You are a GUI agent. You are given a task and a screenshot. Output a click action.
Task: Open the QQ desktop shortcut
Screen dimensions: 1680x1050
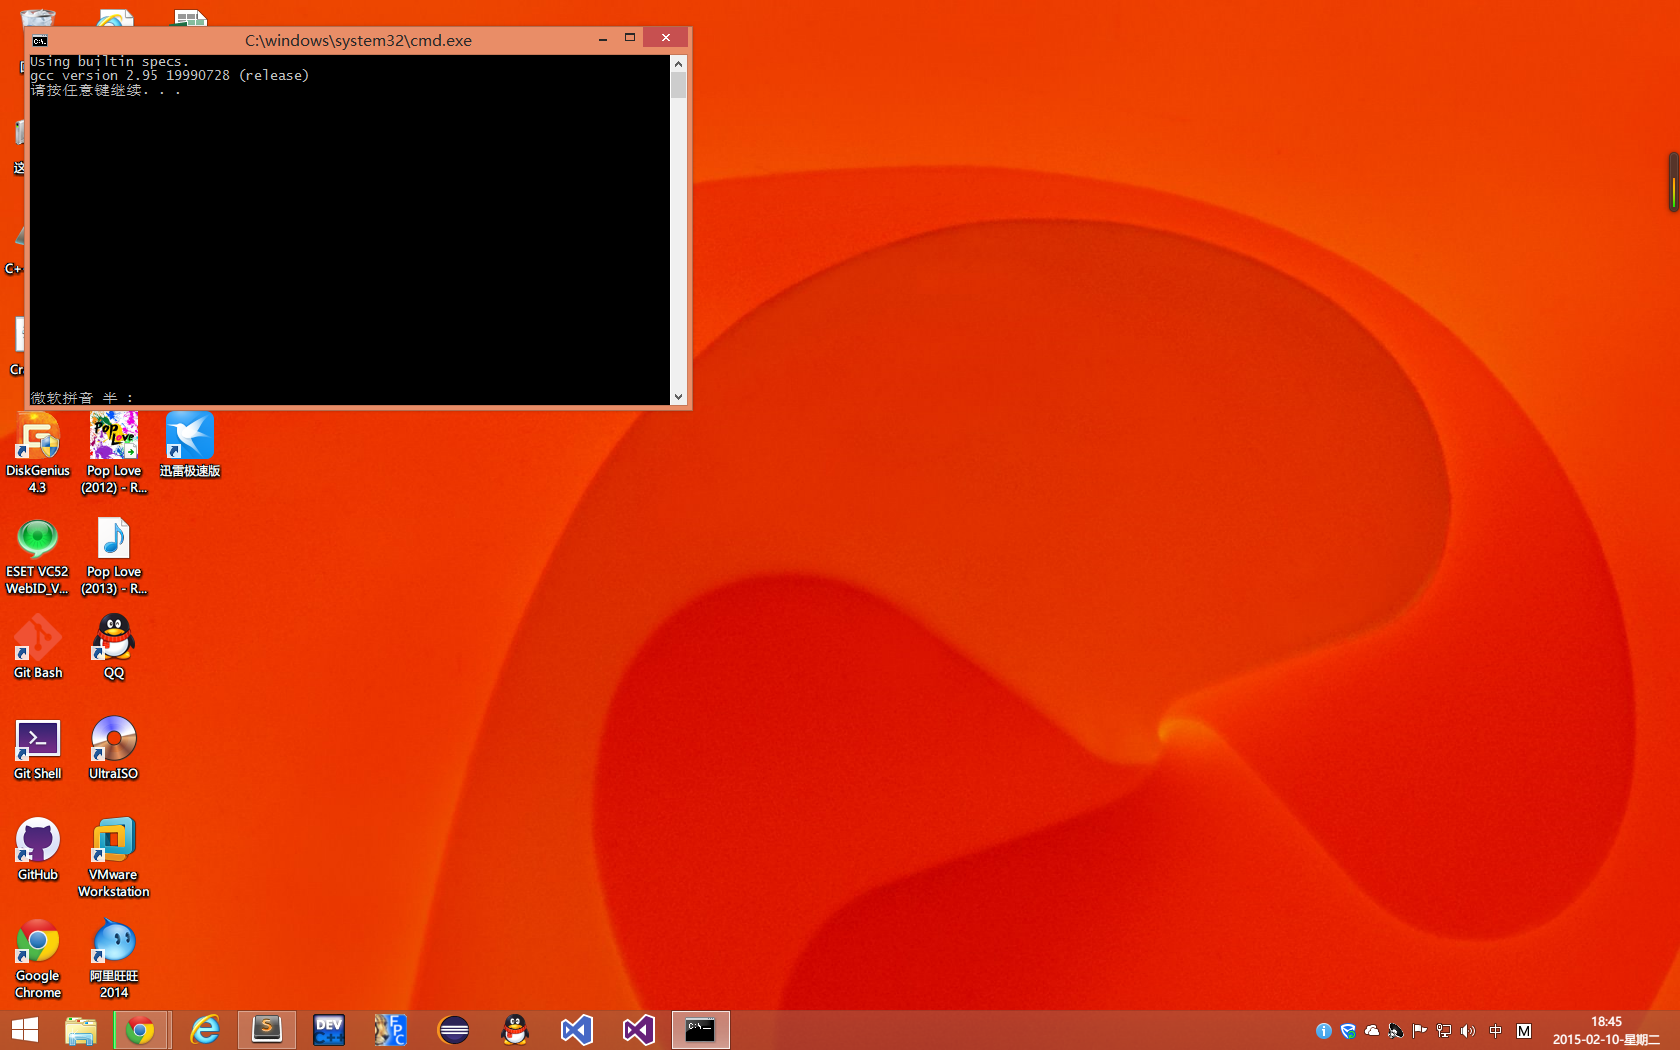[x=114, y=647]
